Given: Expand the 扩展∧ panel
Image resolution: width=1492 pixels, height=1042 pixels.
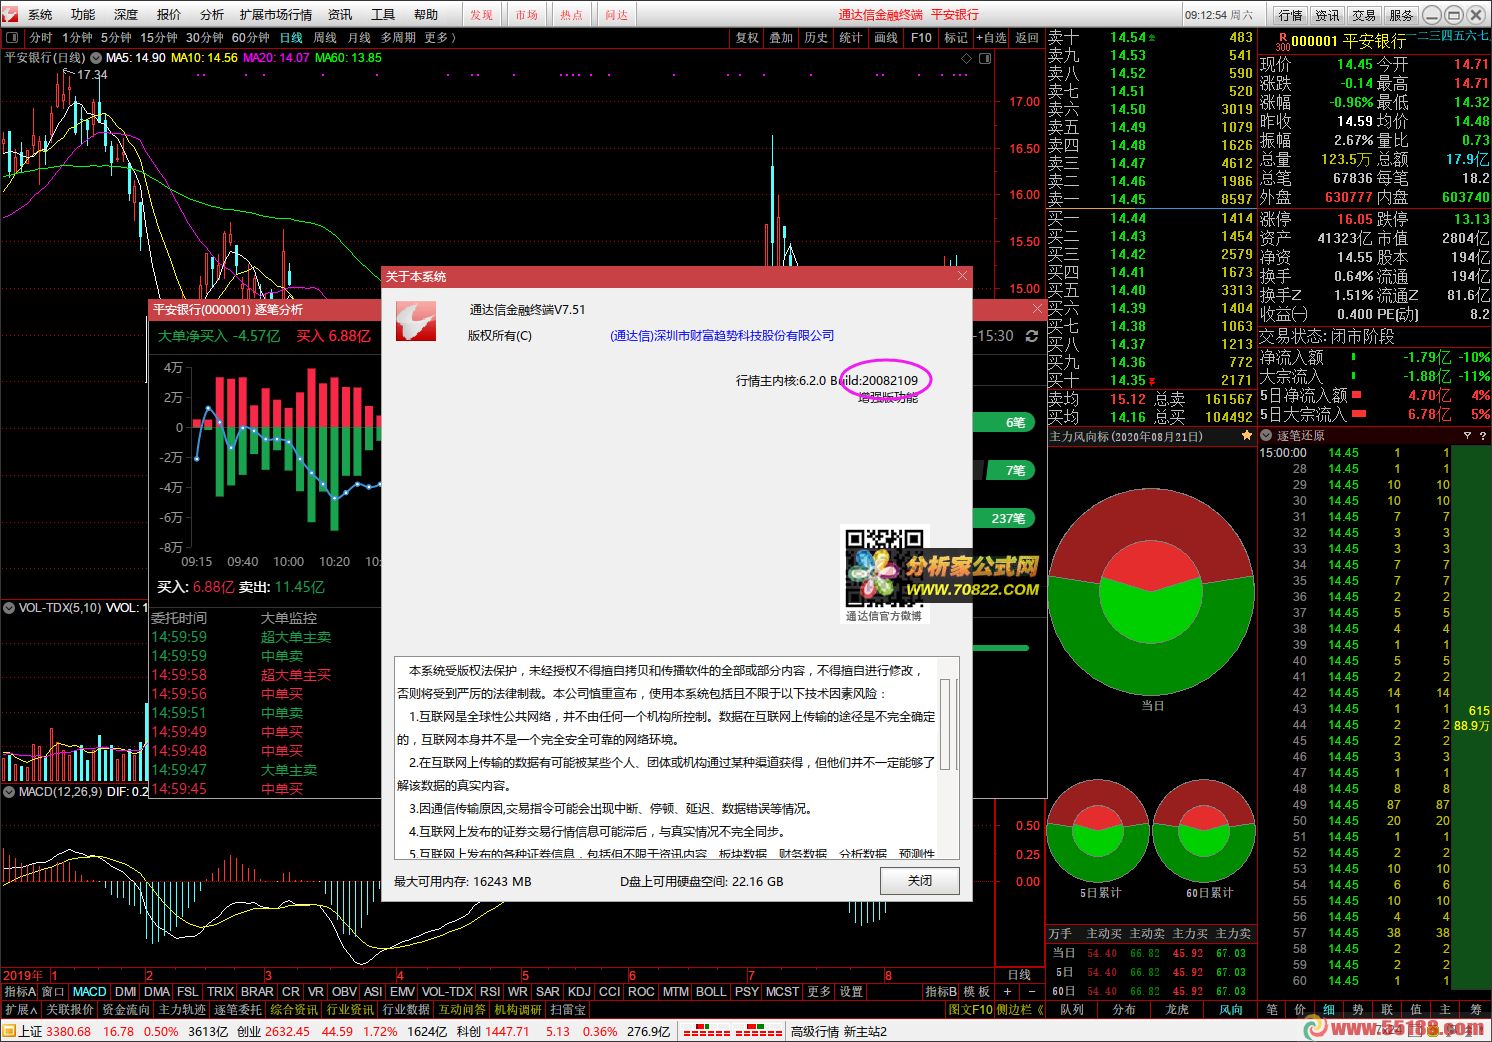Looking at the screenshot, I should 21,1010.
